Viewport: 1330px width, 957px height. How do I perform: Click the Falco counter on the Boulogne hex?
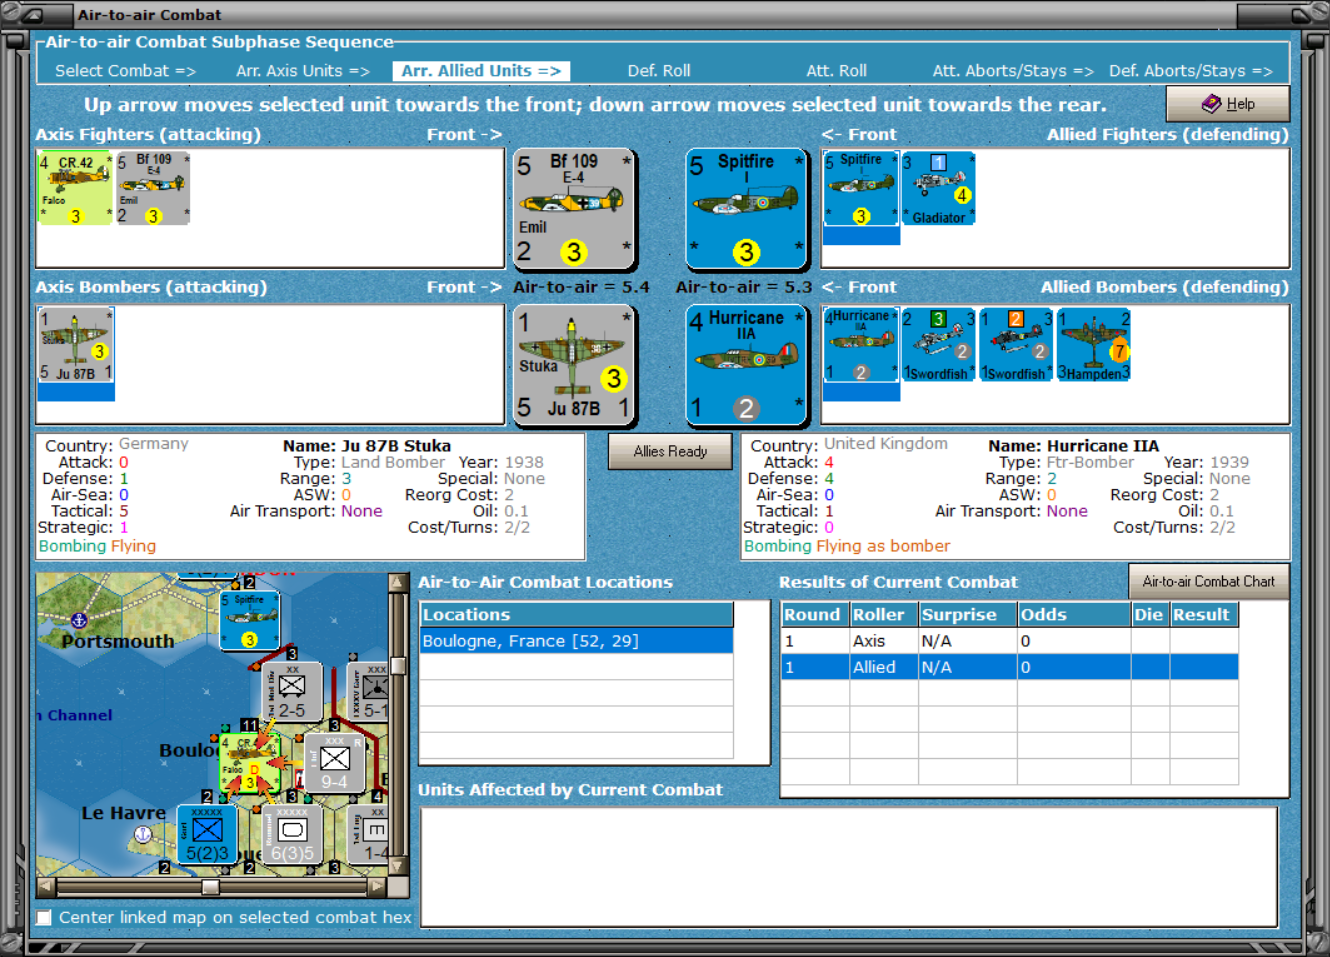point(249,763)
